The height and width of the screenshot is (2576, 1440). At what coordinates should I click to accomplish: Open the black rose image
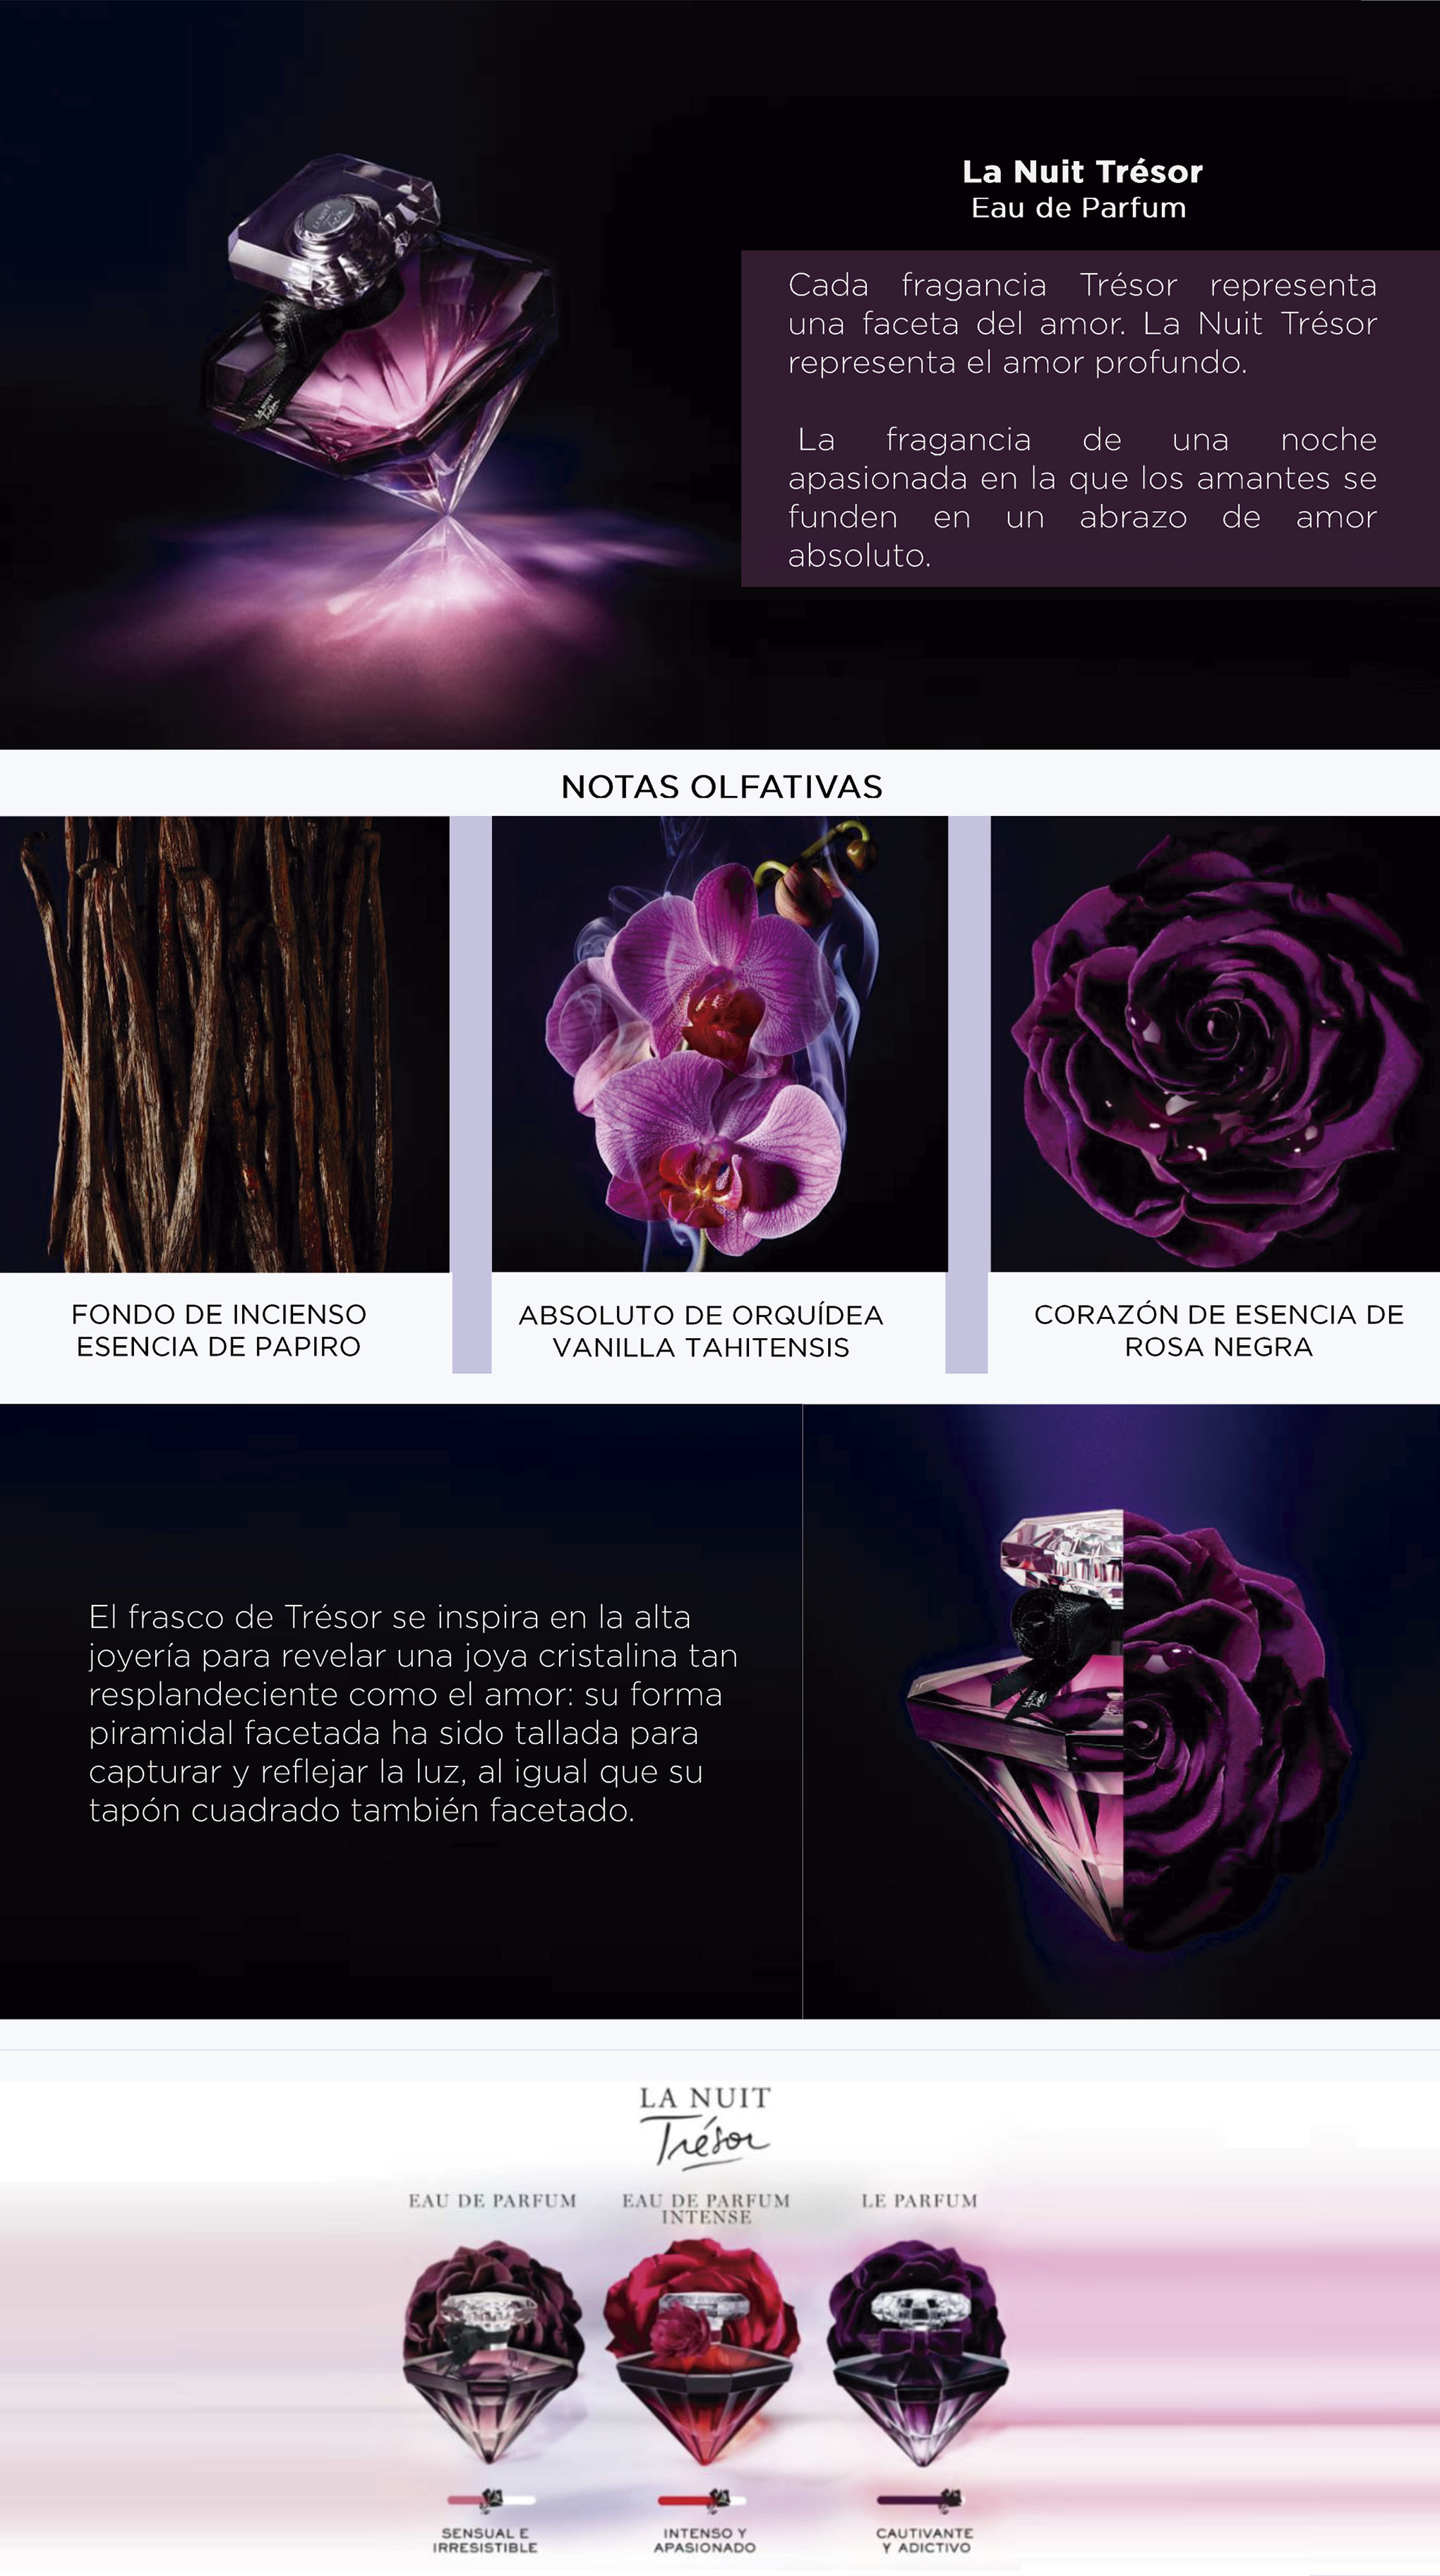click(x=1215, y=1044)
